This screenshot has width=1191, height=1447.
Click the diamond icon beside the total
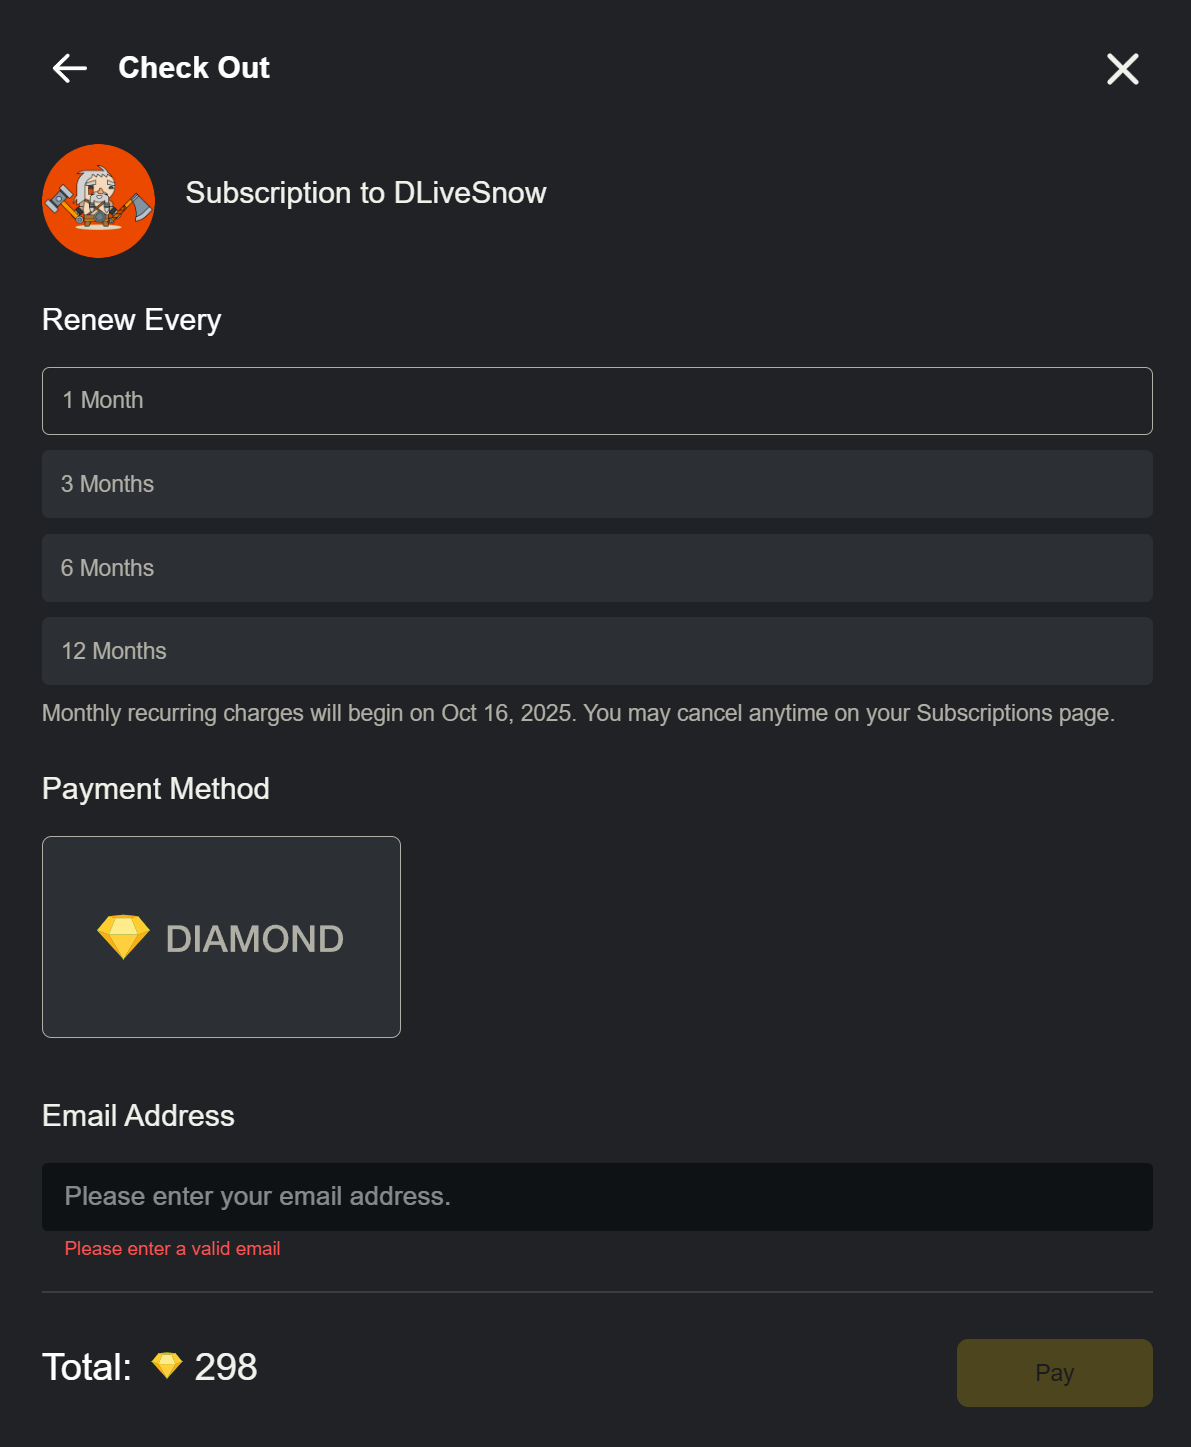click(x=167, y=1365)
